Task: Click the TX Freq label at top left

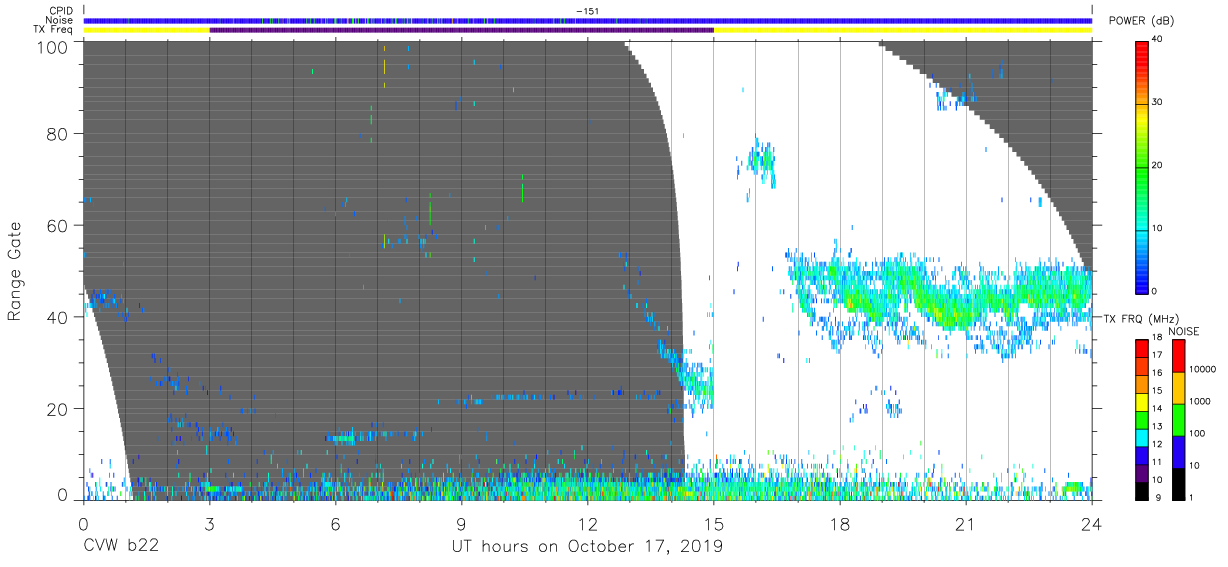Action: pyautogui.click(x=54, y=30)
